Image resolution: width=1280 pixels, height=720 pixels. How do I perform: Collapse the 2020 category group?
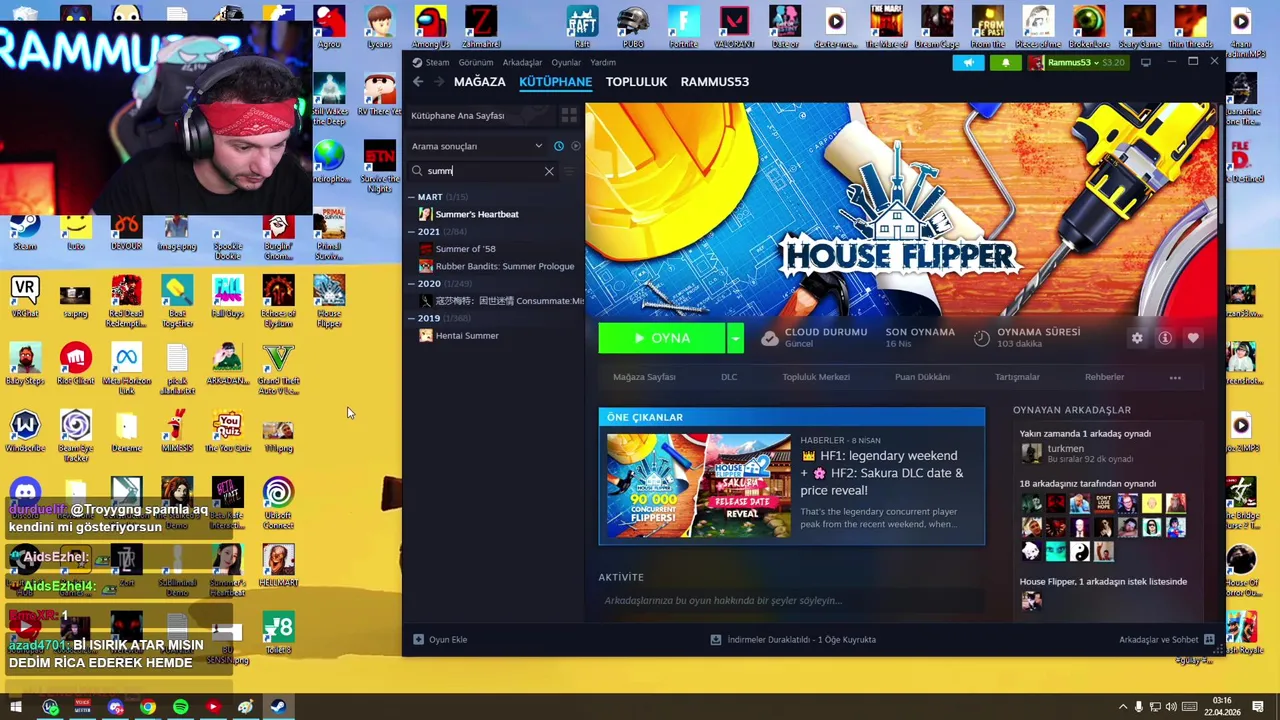click(411, 284)
